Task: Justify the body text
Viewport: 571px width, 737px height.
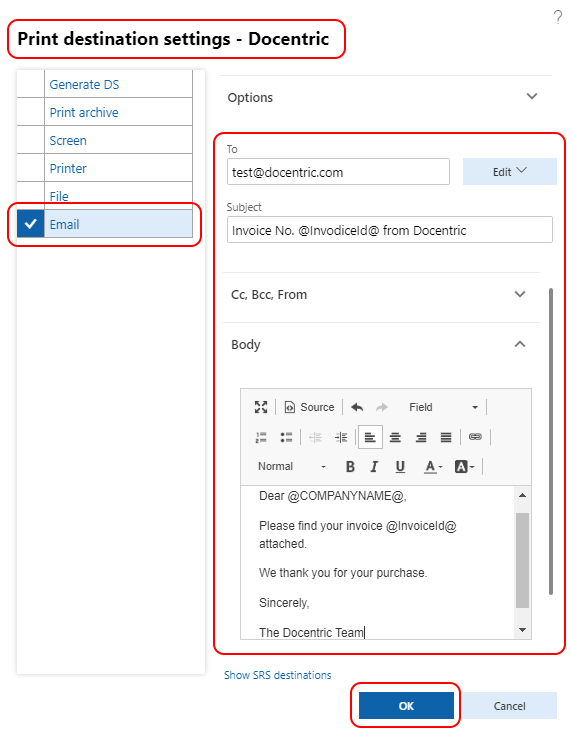Action: [x=446, y=437]
